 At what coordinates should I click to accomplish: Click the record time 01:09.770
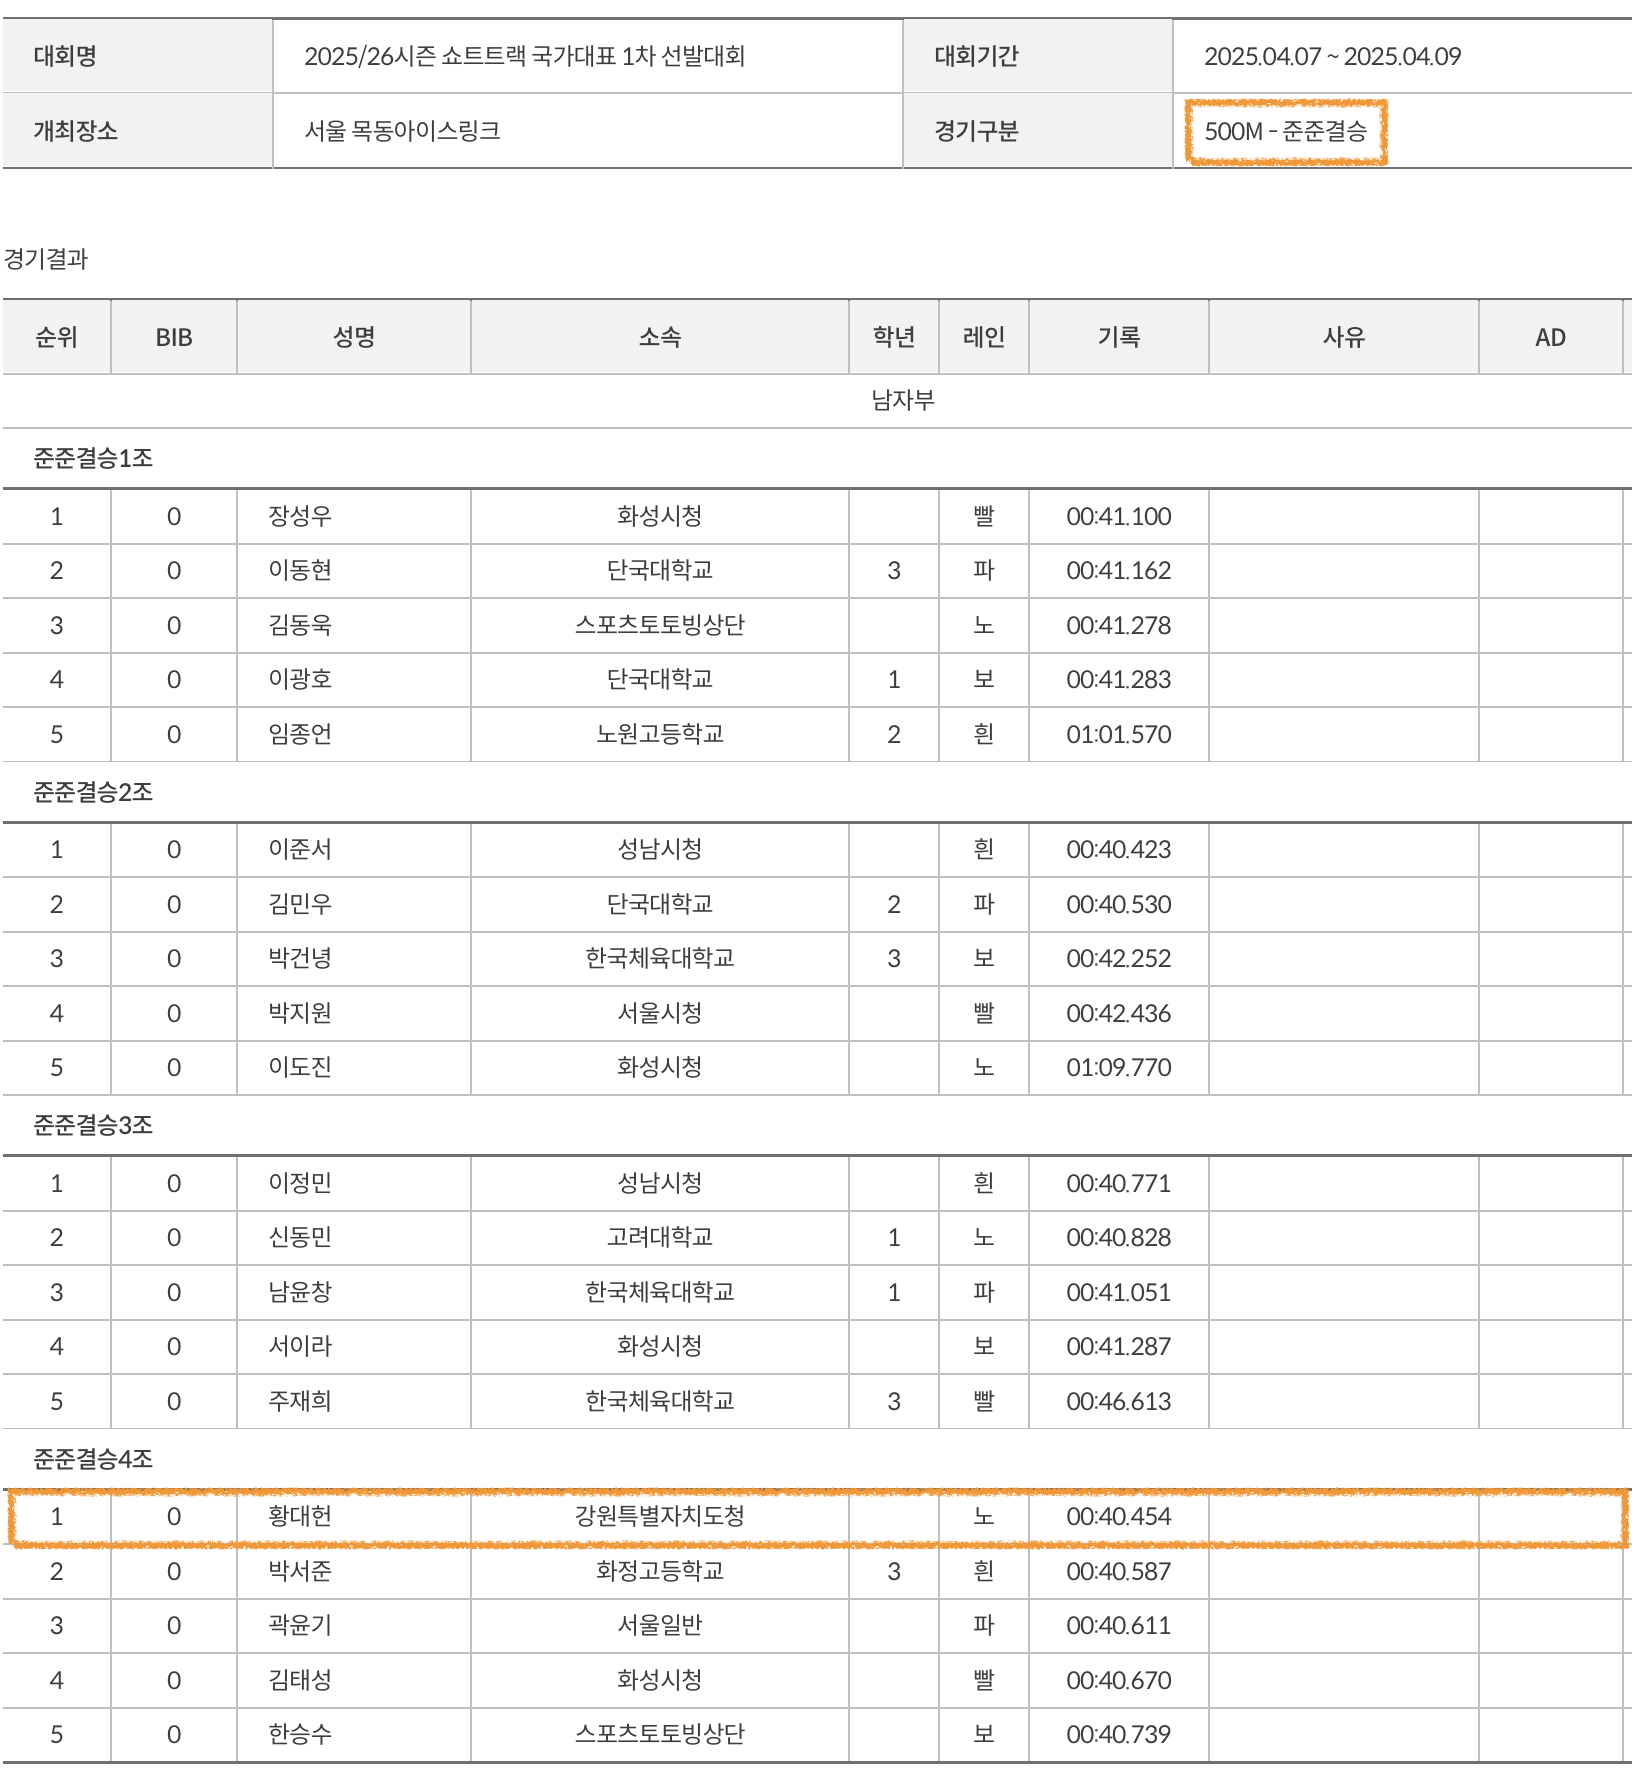[x=1118, y=1067]
